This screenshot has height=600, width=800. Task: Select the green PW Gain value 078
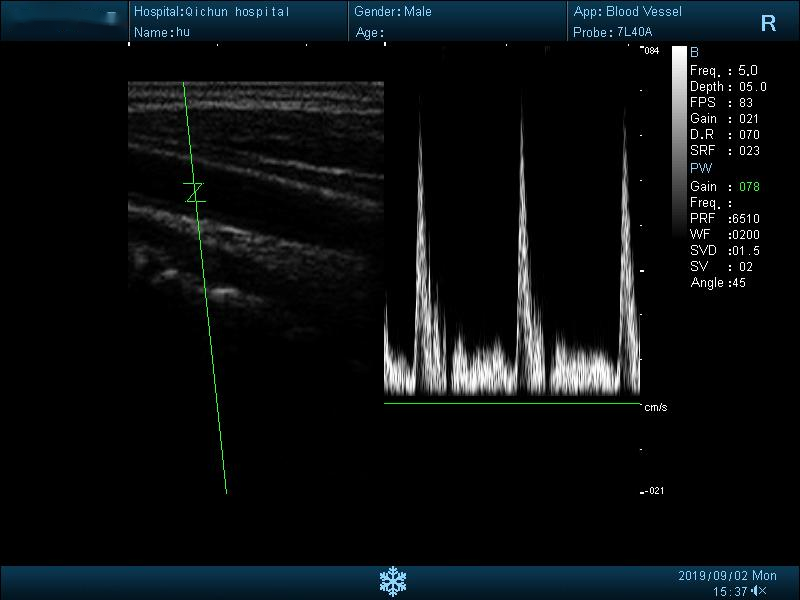749,187
